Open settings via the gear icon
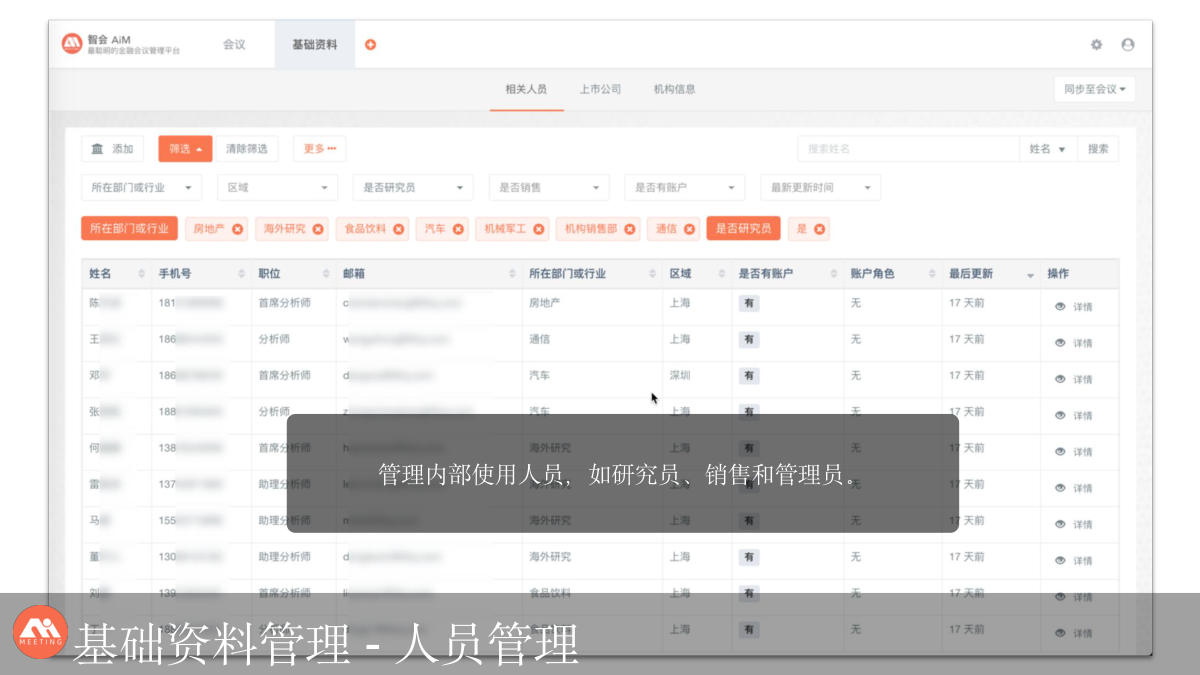 click(1096, 45)
